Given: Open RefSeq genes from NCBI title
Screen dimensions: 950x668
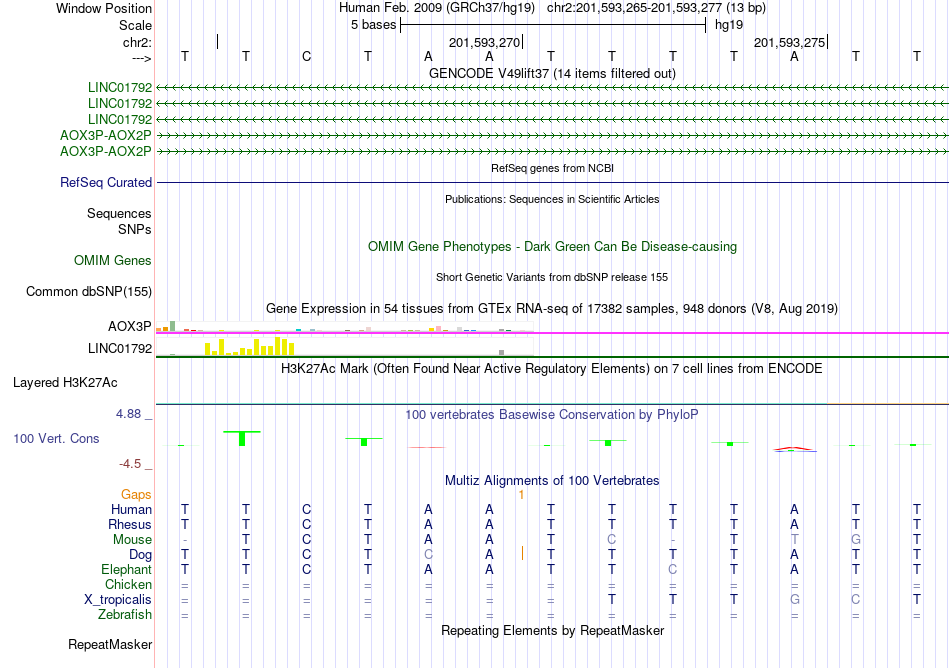Looking at the screenshot, I should click(x=552, y=168).
